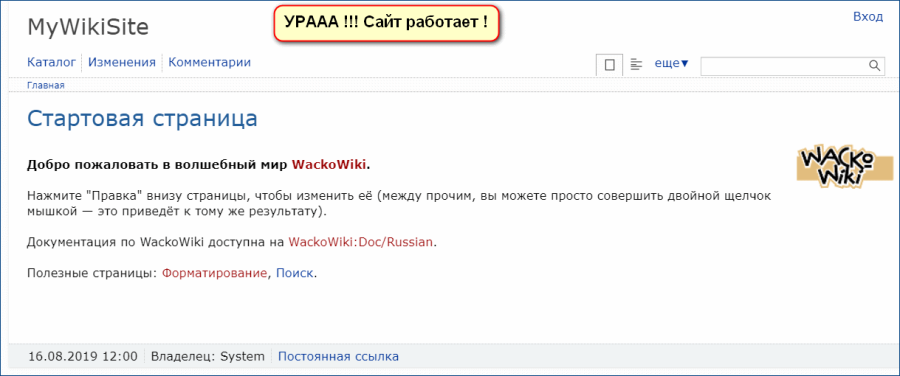Image resolution: width=900 pixels, height=376 pixels.
Task: Open the Каталог menu item
Action: [52, 63]
